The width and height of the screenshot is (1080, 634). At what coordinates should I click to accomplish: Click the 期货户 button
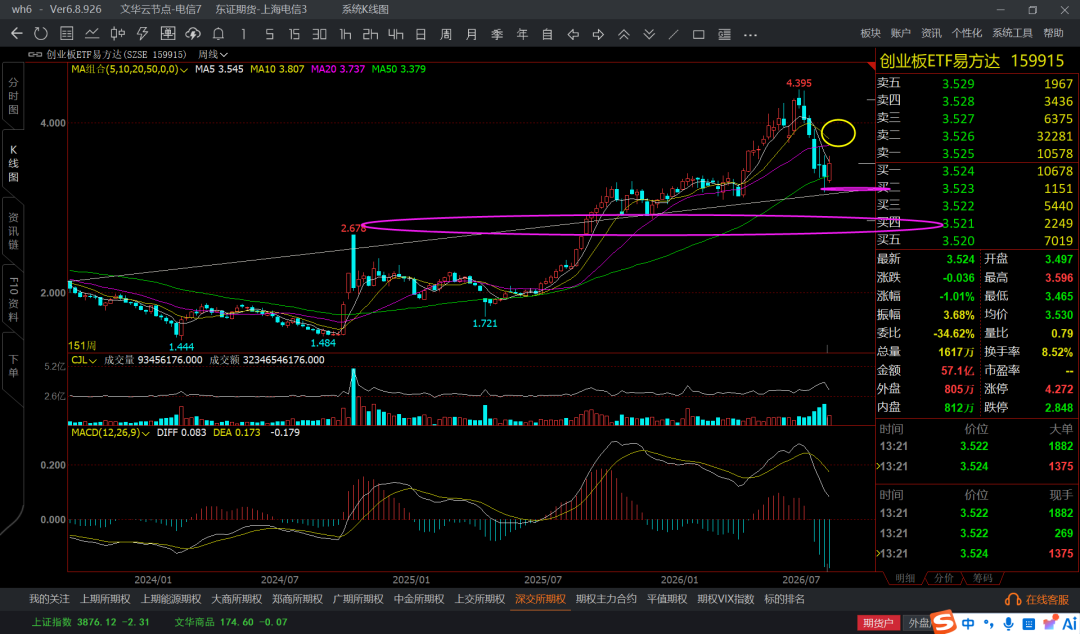click(879, 624)
